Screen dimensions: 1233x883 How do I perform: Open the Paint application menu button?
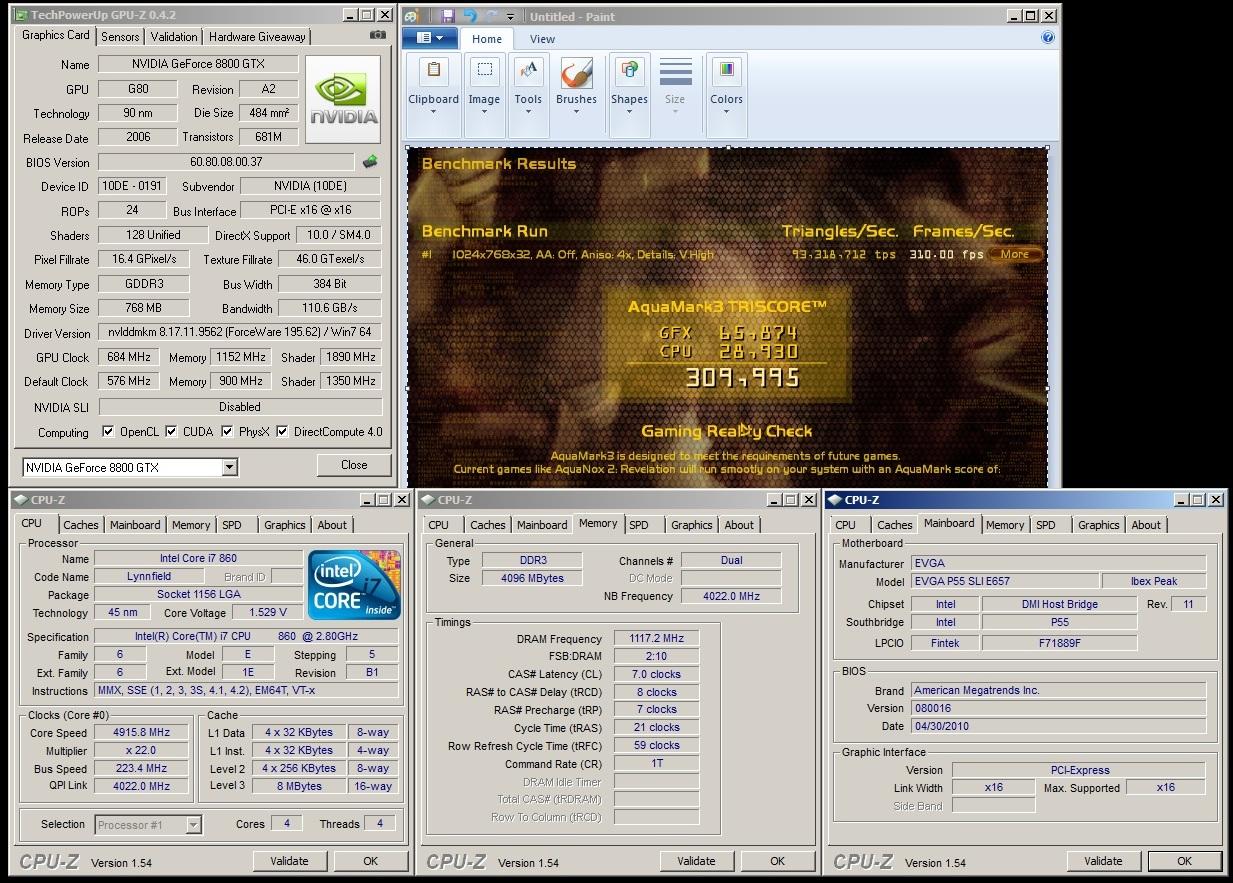click(x=430, y=38)
